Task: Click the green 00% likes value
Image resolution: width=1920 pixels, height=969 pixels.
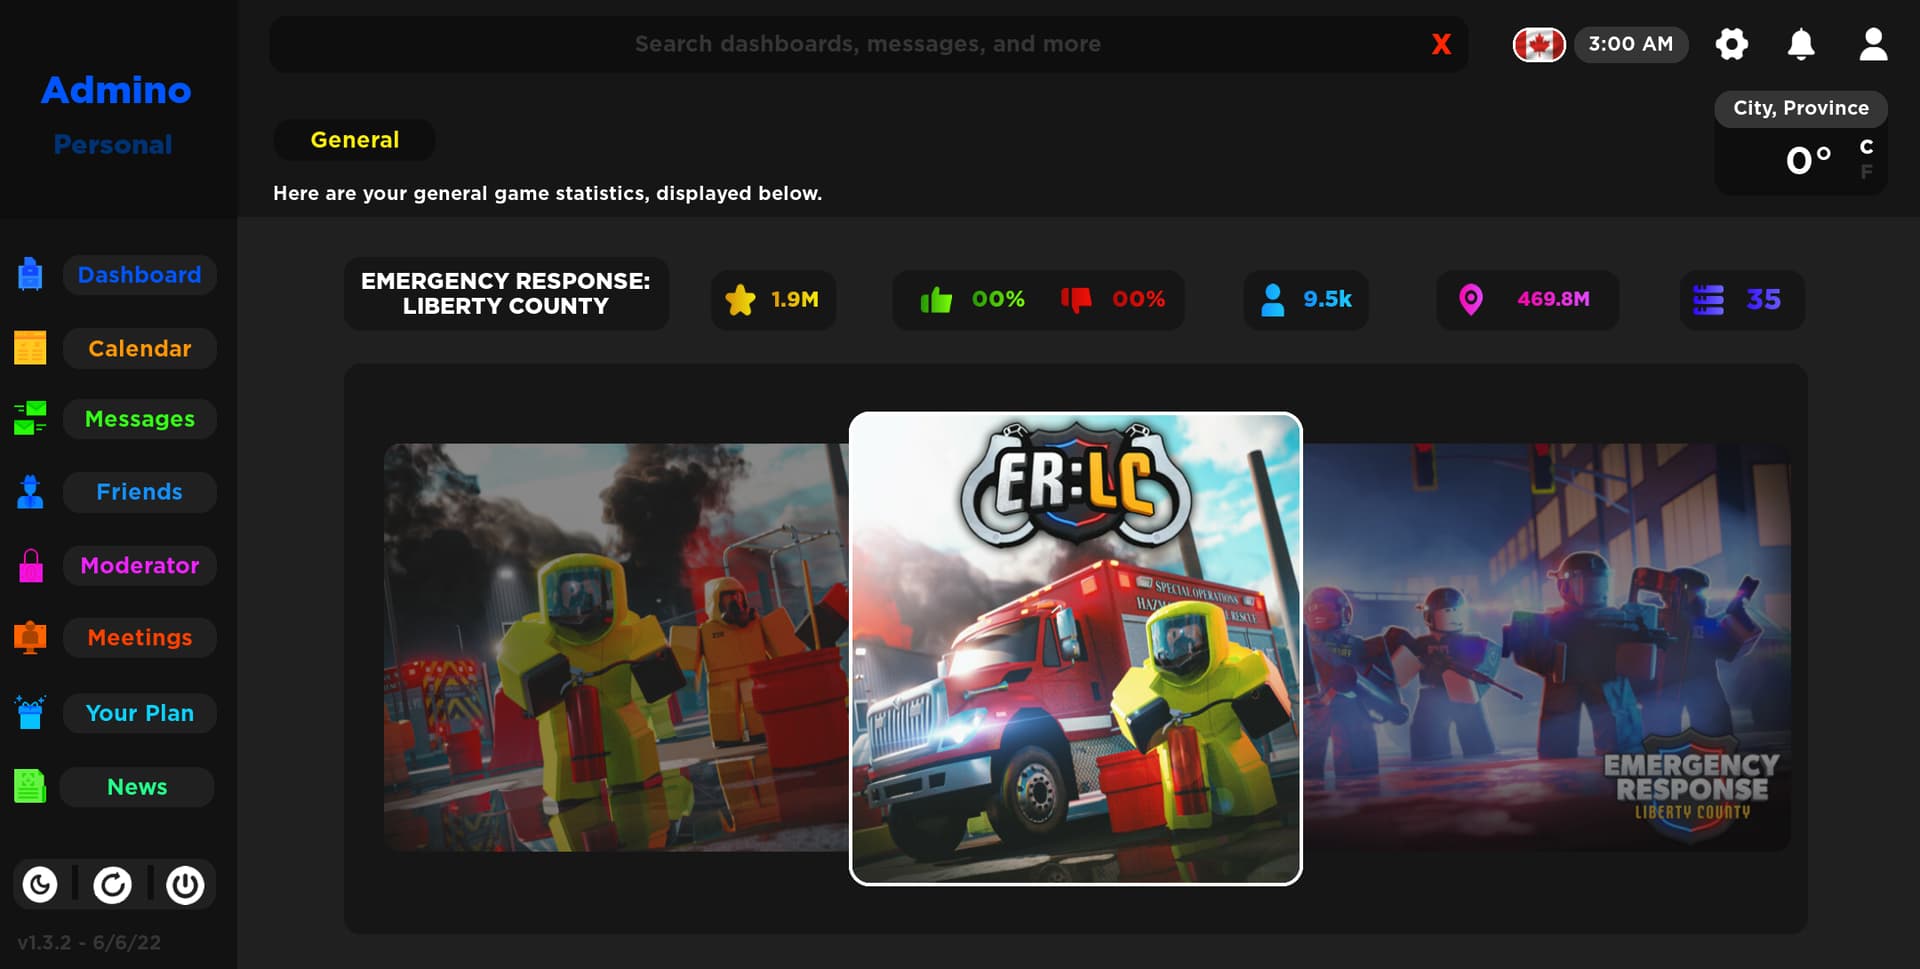Action: (x=998, y=299)
